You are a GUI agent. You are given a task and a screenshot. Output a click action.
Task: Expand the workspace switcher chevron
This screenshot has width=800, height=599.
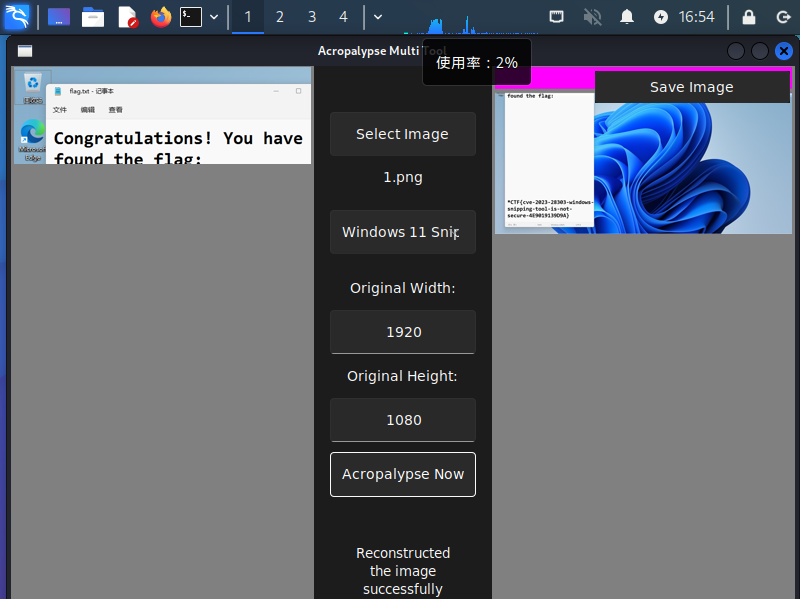(x=377, y=17)
